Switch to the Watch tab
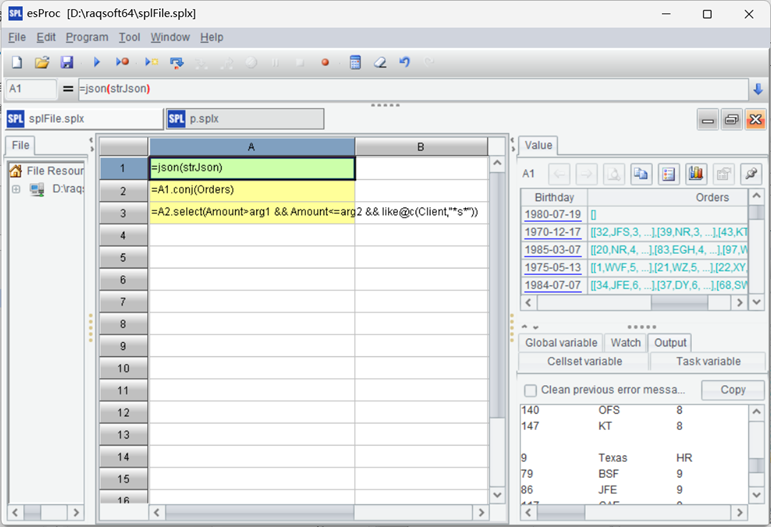This screenshot has width=771, height=527. [x=625, y=343]
